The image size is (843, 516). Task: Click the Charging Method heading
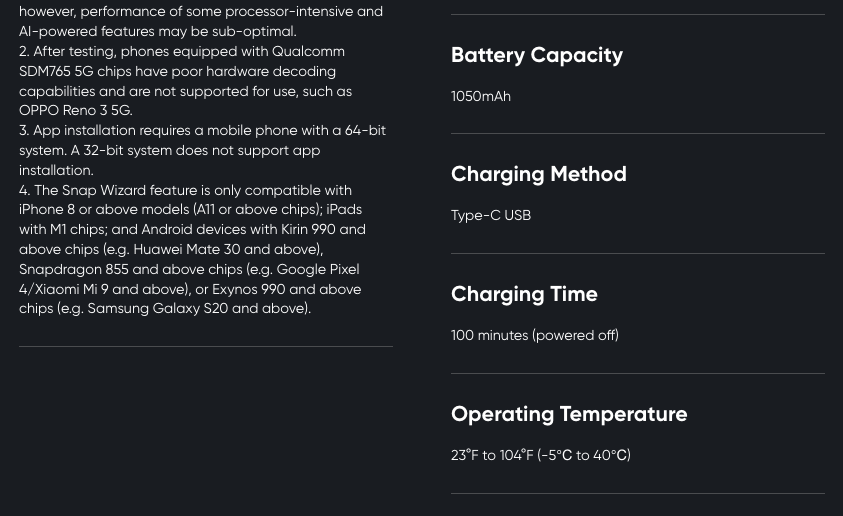tap(539, 175)
